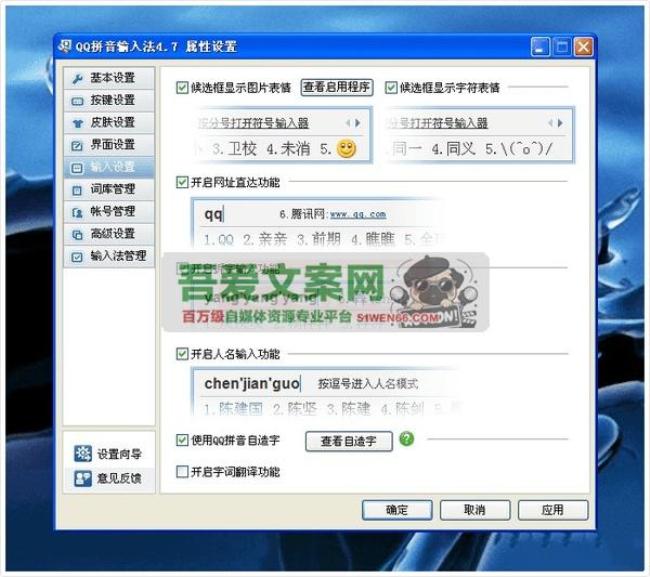Go to 帐号管理 account icon
This screenshot has width=650, height=577.
click(x=78, y=211)
